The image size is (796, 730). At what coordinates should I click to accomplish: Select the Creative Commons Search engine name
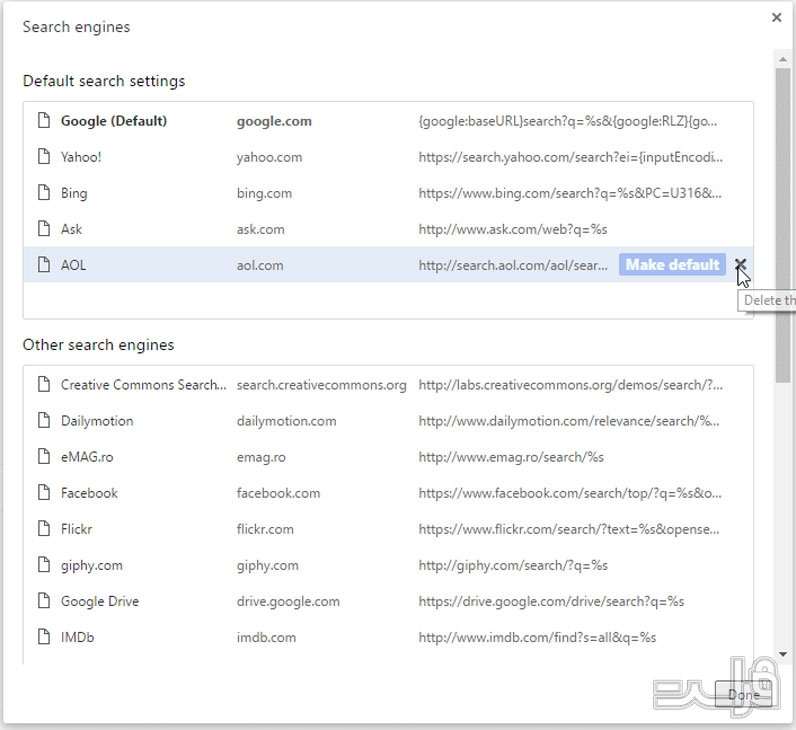coord(144,385)
